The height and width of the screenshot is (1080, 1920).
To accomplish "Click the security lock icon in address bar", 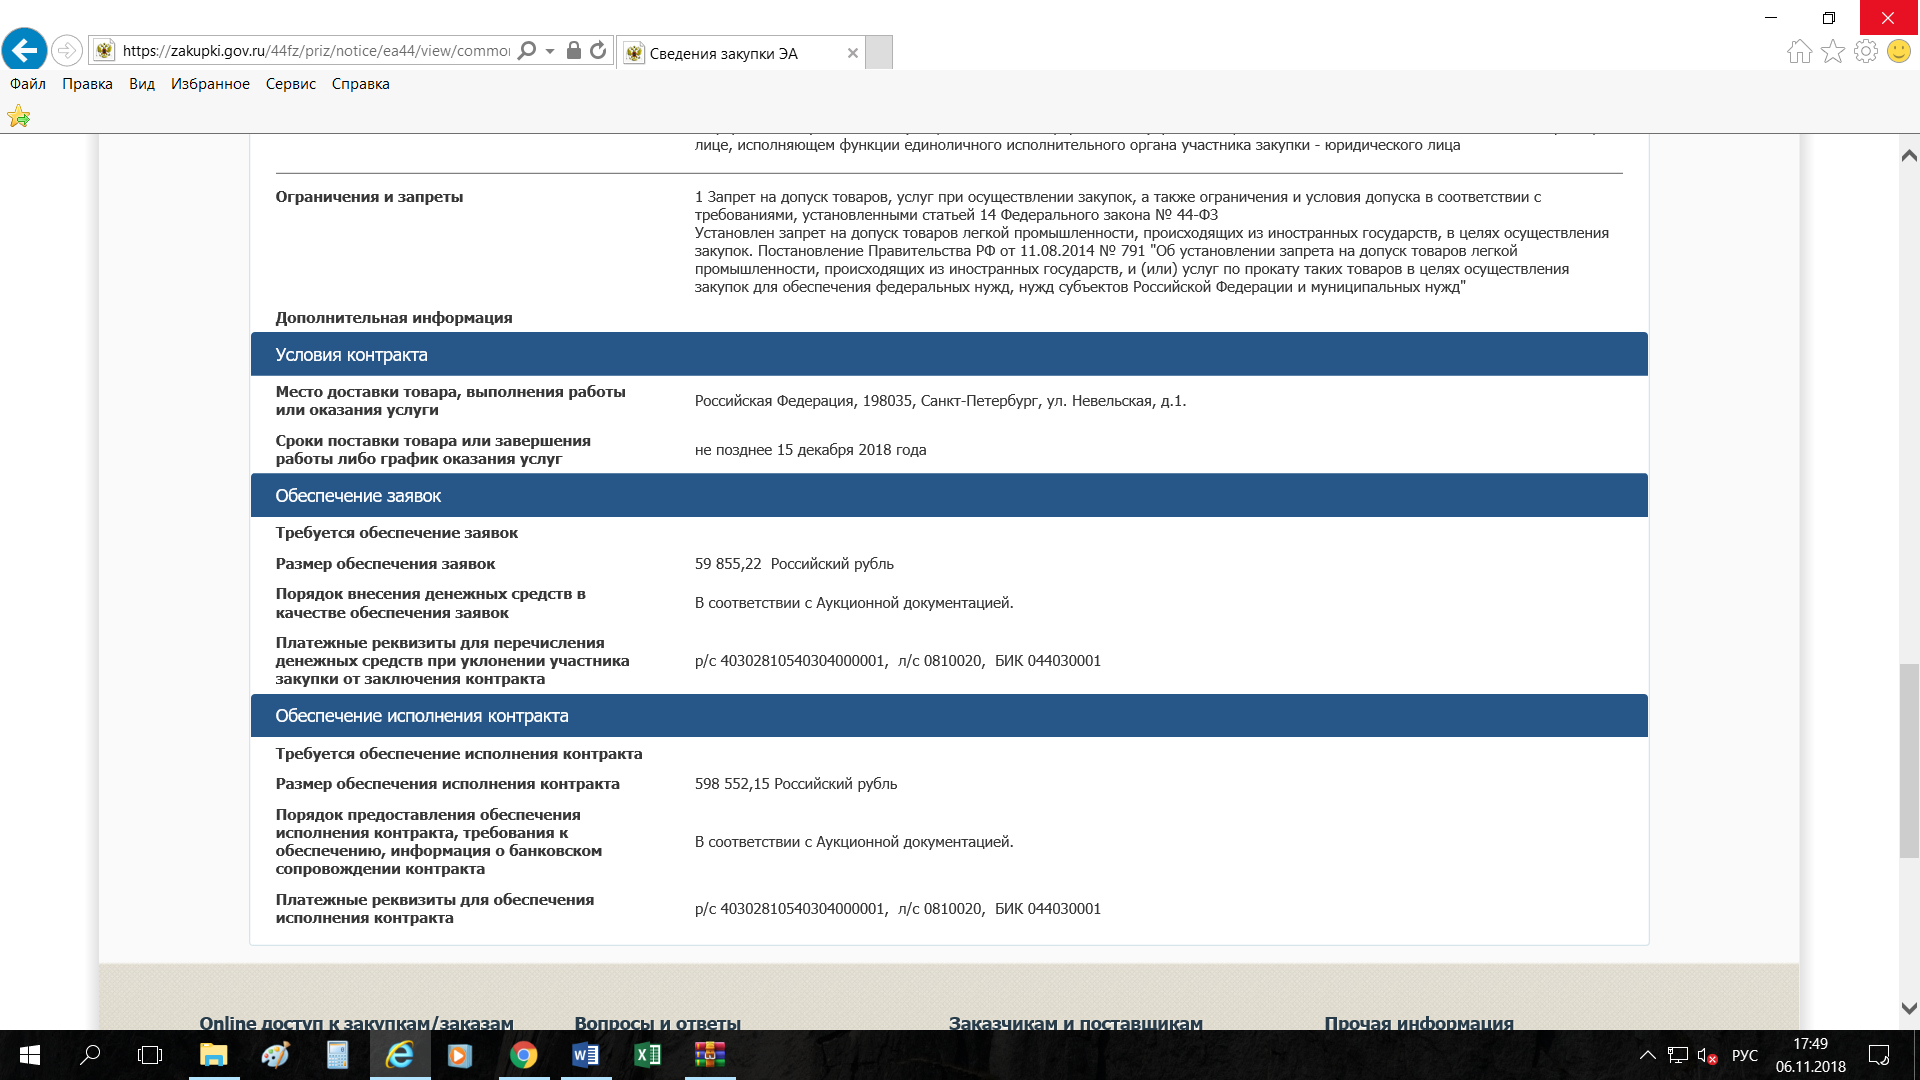I will tap(574, 50).
